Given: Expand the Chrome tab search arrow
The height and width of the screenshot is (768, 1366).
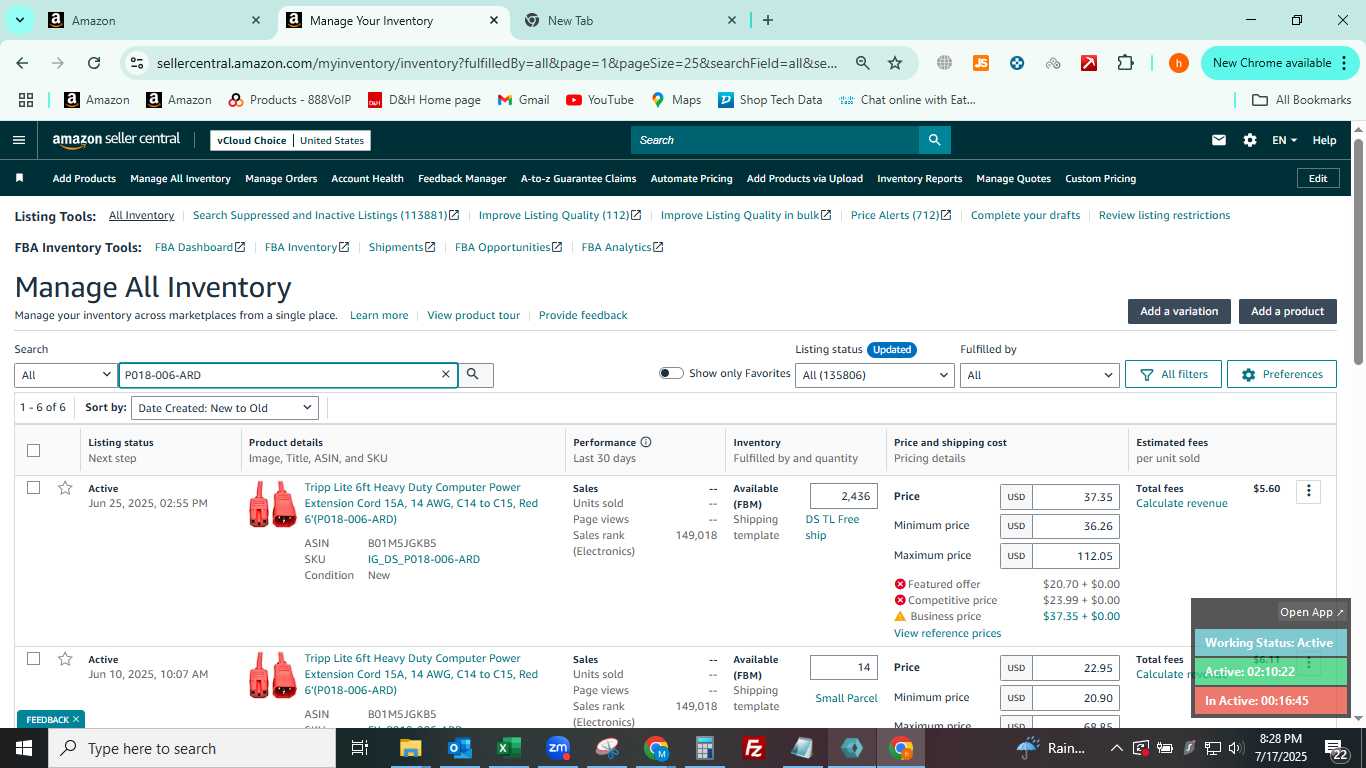Looking at the screenshot, I should tap(19, 20).
